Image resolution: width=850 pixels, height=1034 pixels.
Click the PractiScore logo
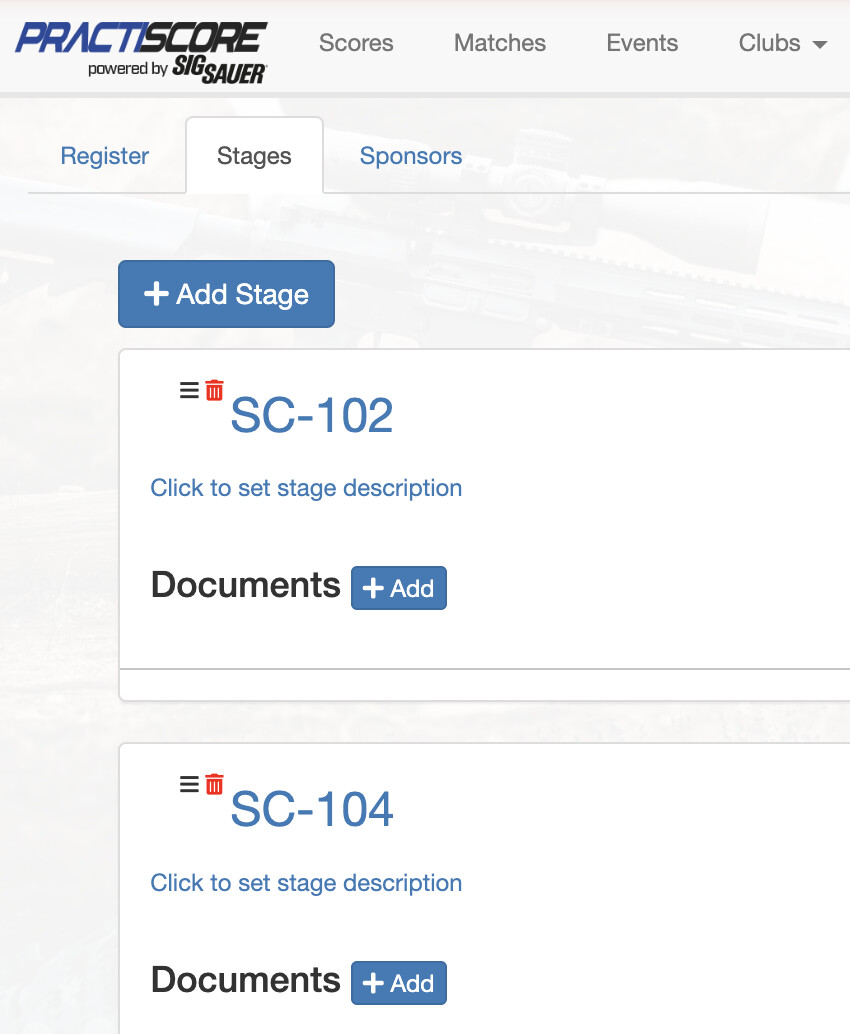click(141, 49)
